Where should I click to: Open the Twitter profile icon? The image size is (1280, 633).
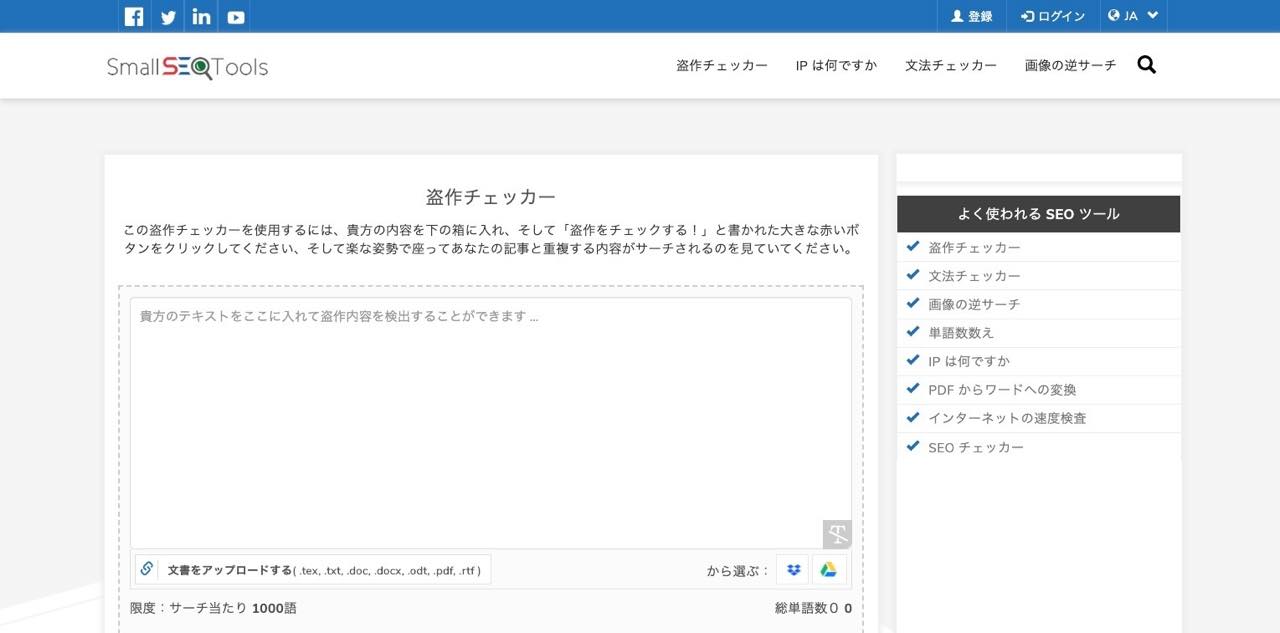coord(168,16)
